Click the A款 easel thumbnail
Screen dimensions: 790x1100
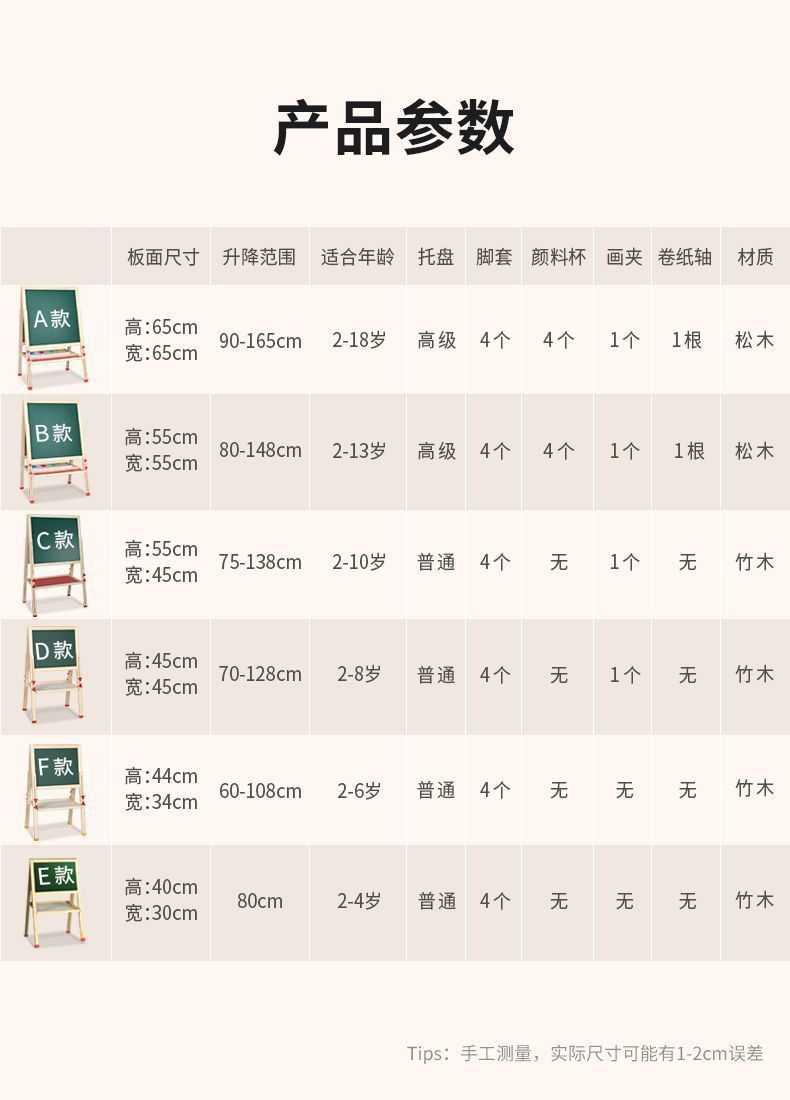[x=54, y=338]
